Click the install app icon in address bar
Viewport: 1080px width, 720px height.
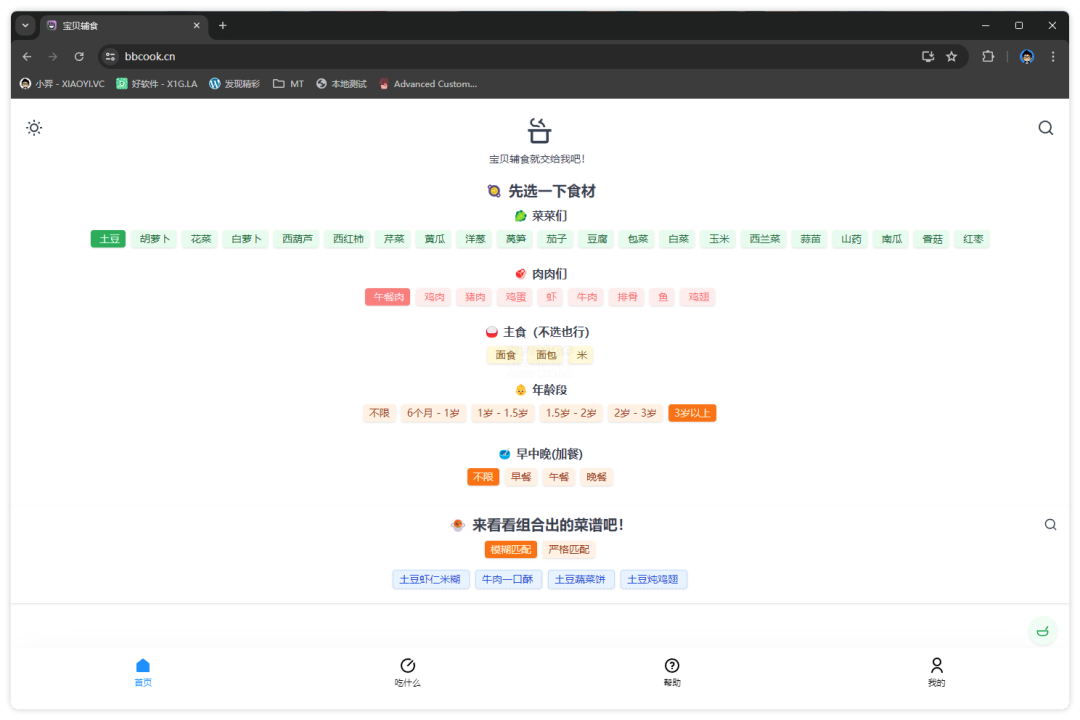(928, 56)
